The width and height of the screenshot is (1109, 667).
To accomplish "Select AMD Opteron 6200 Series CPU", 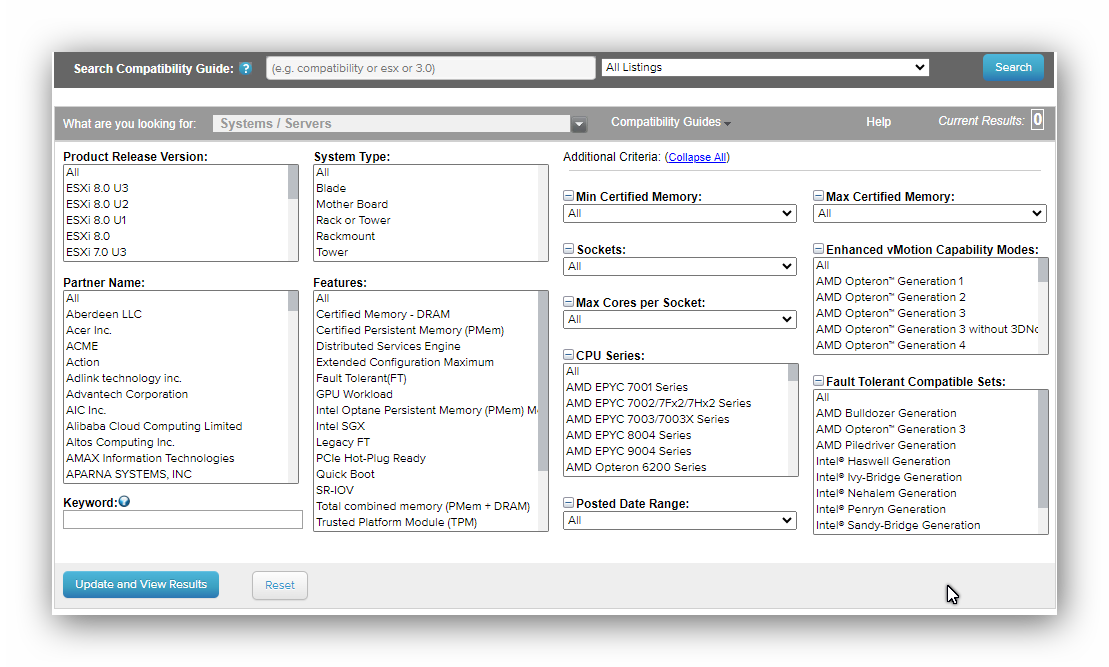I will pyautogui.click(x=636, y=468).
